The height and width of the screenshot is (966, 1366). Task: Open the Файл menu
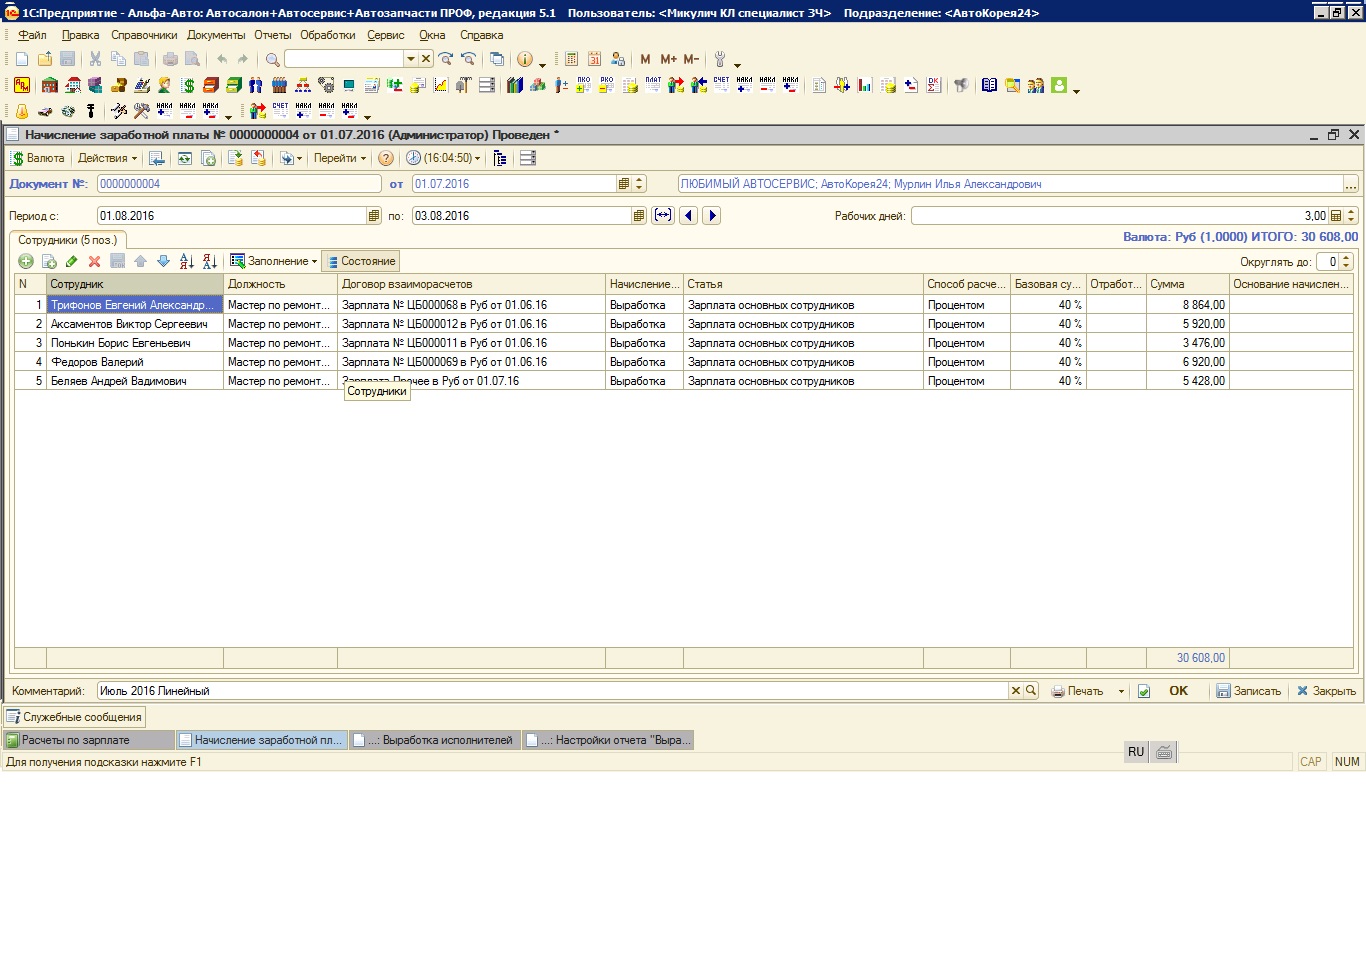[32, 35]
